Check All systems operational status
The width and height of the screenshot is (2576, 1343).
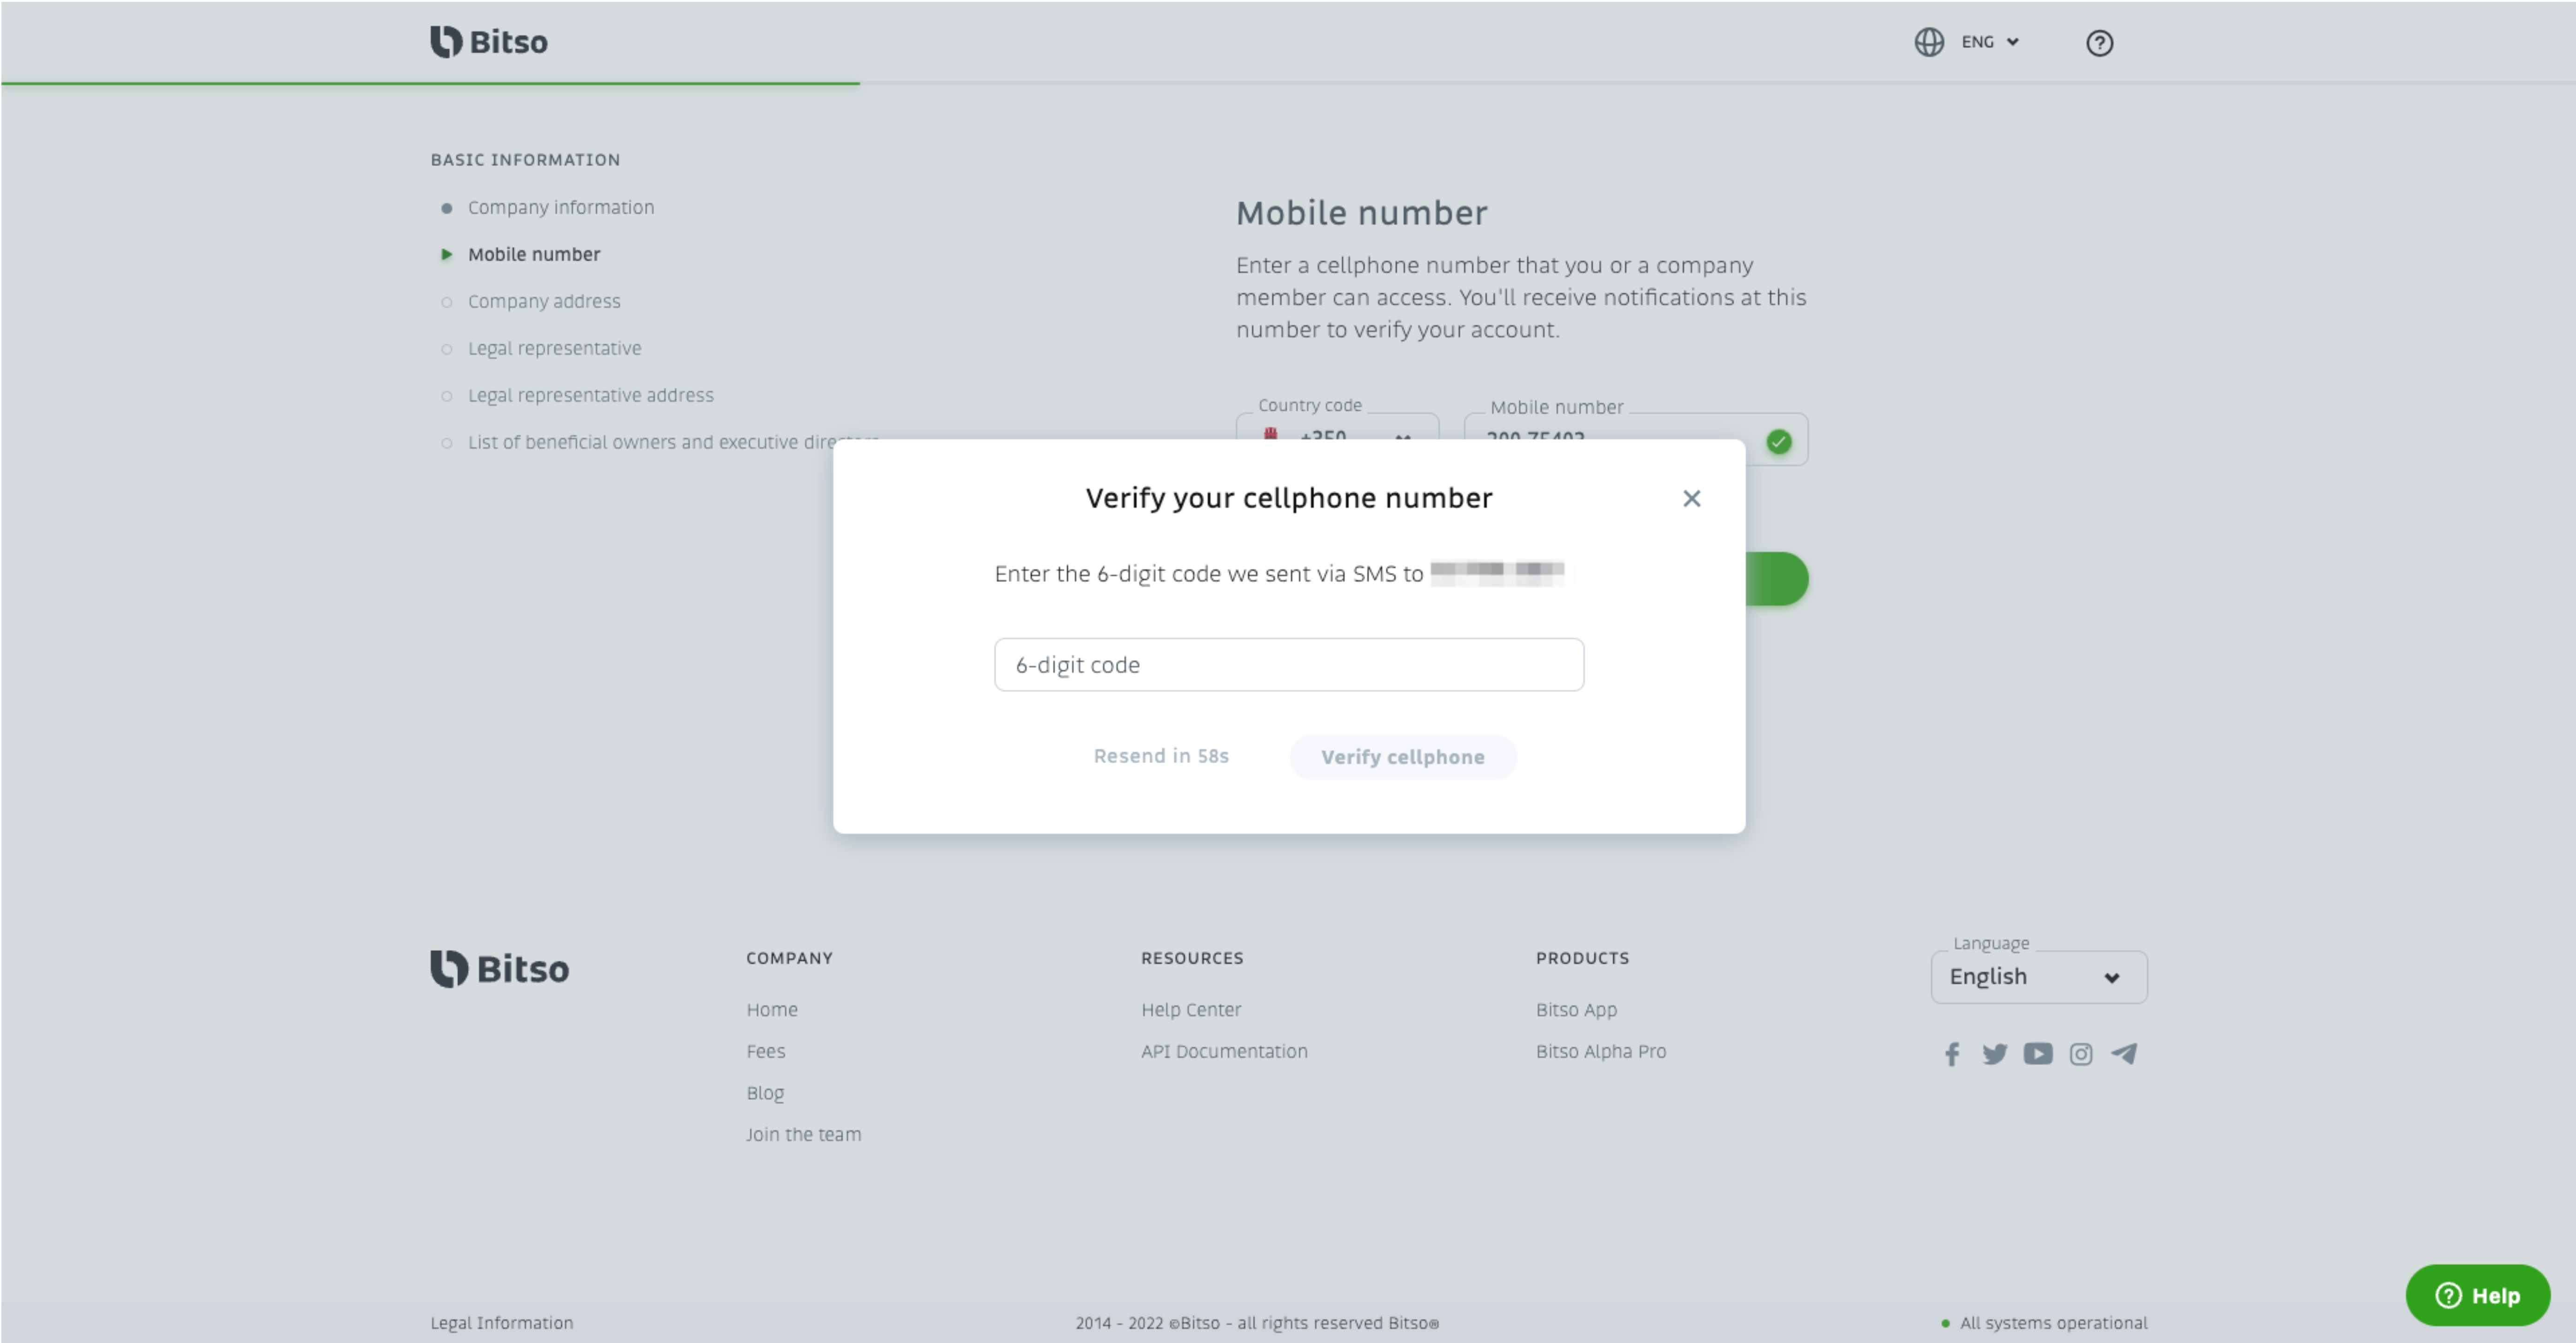tap(2044, 1323)
